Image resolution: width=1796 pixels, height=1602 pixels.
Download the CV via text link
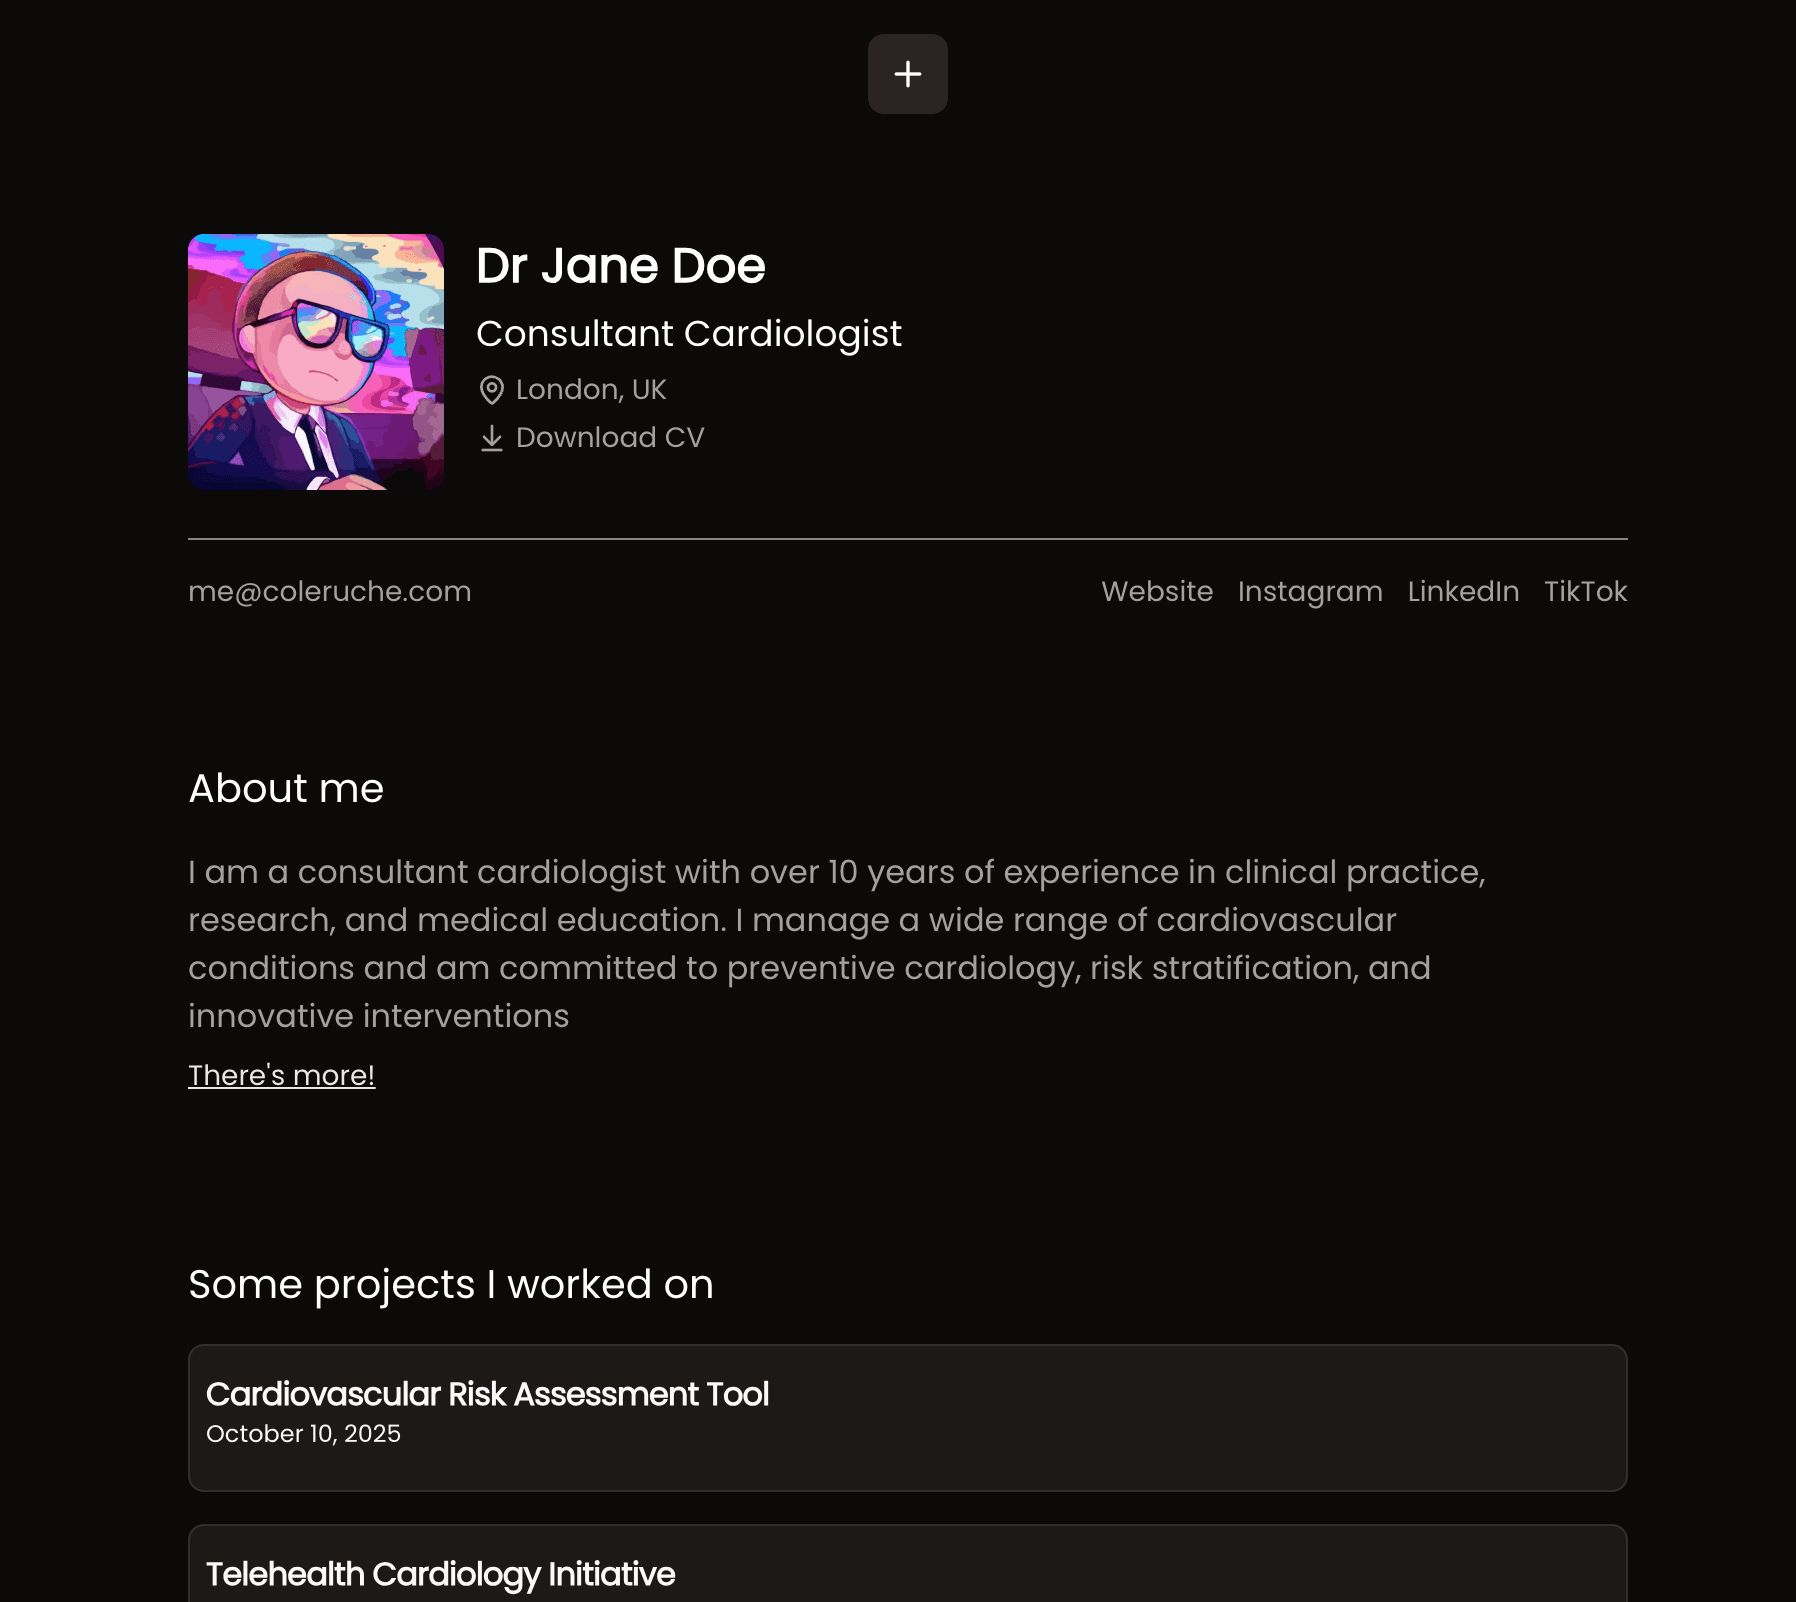pos(609,438)
